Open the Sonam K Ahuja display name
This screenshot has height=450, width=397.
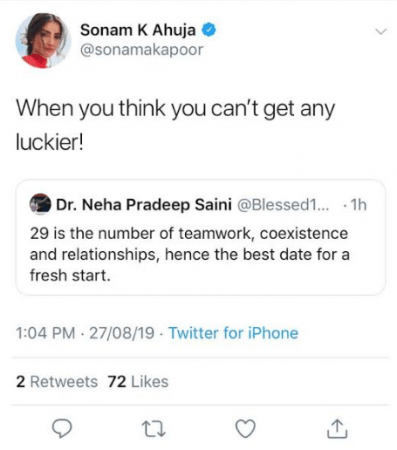click(138, 30)
